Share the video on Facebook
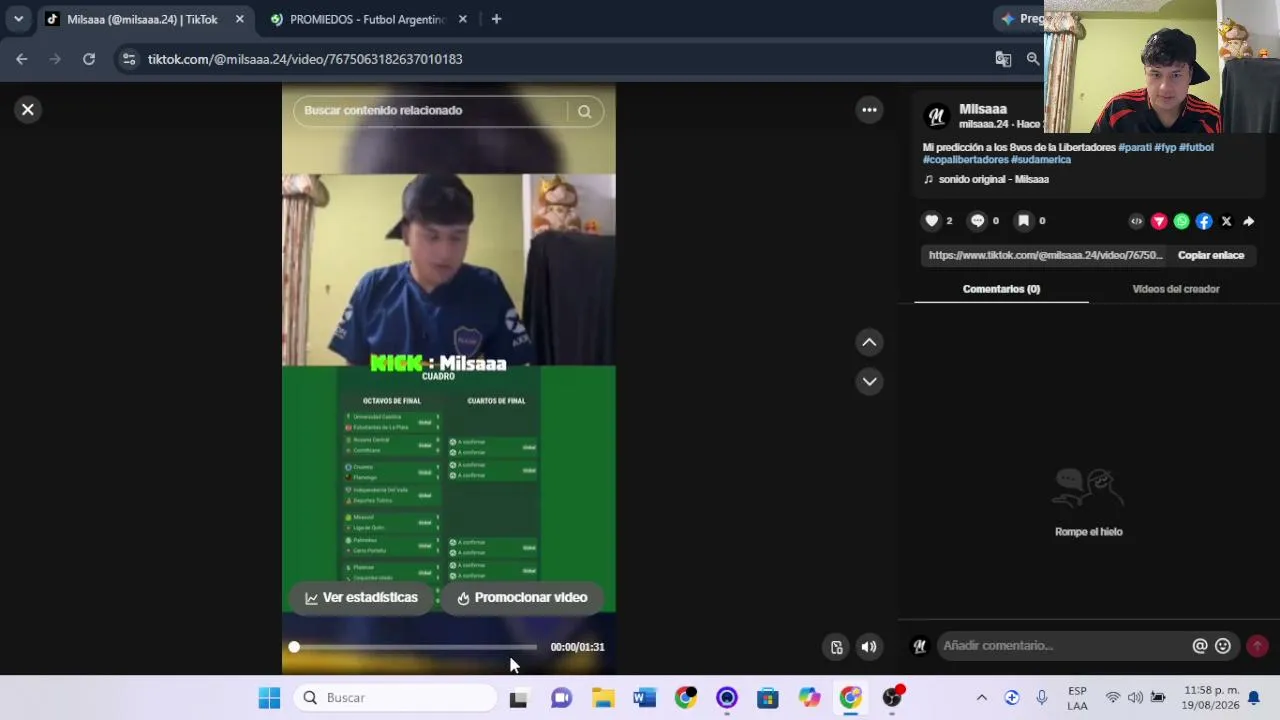 [x=1204, y=221]
